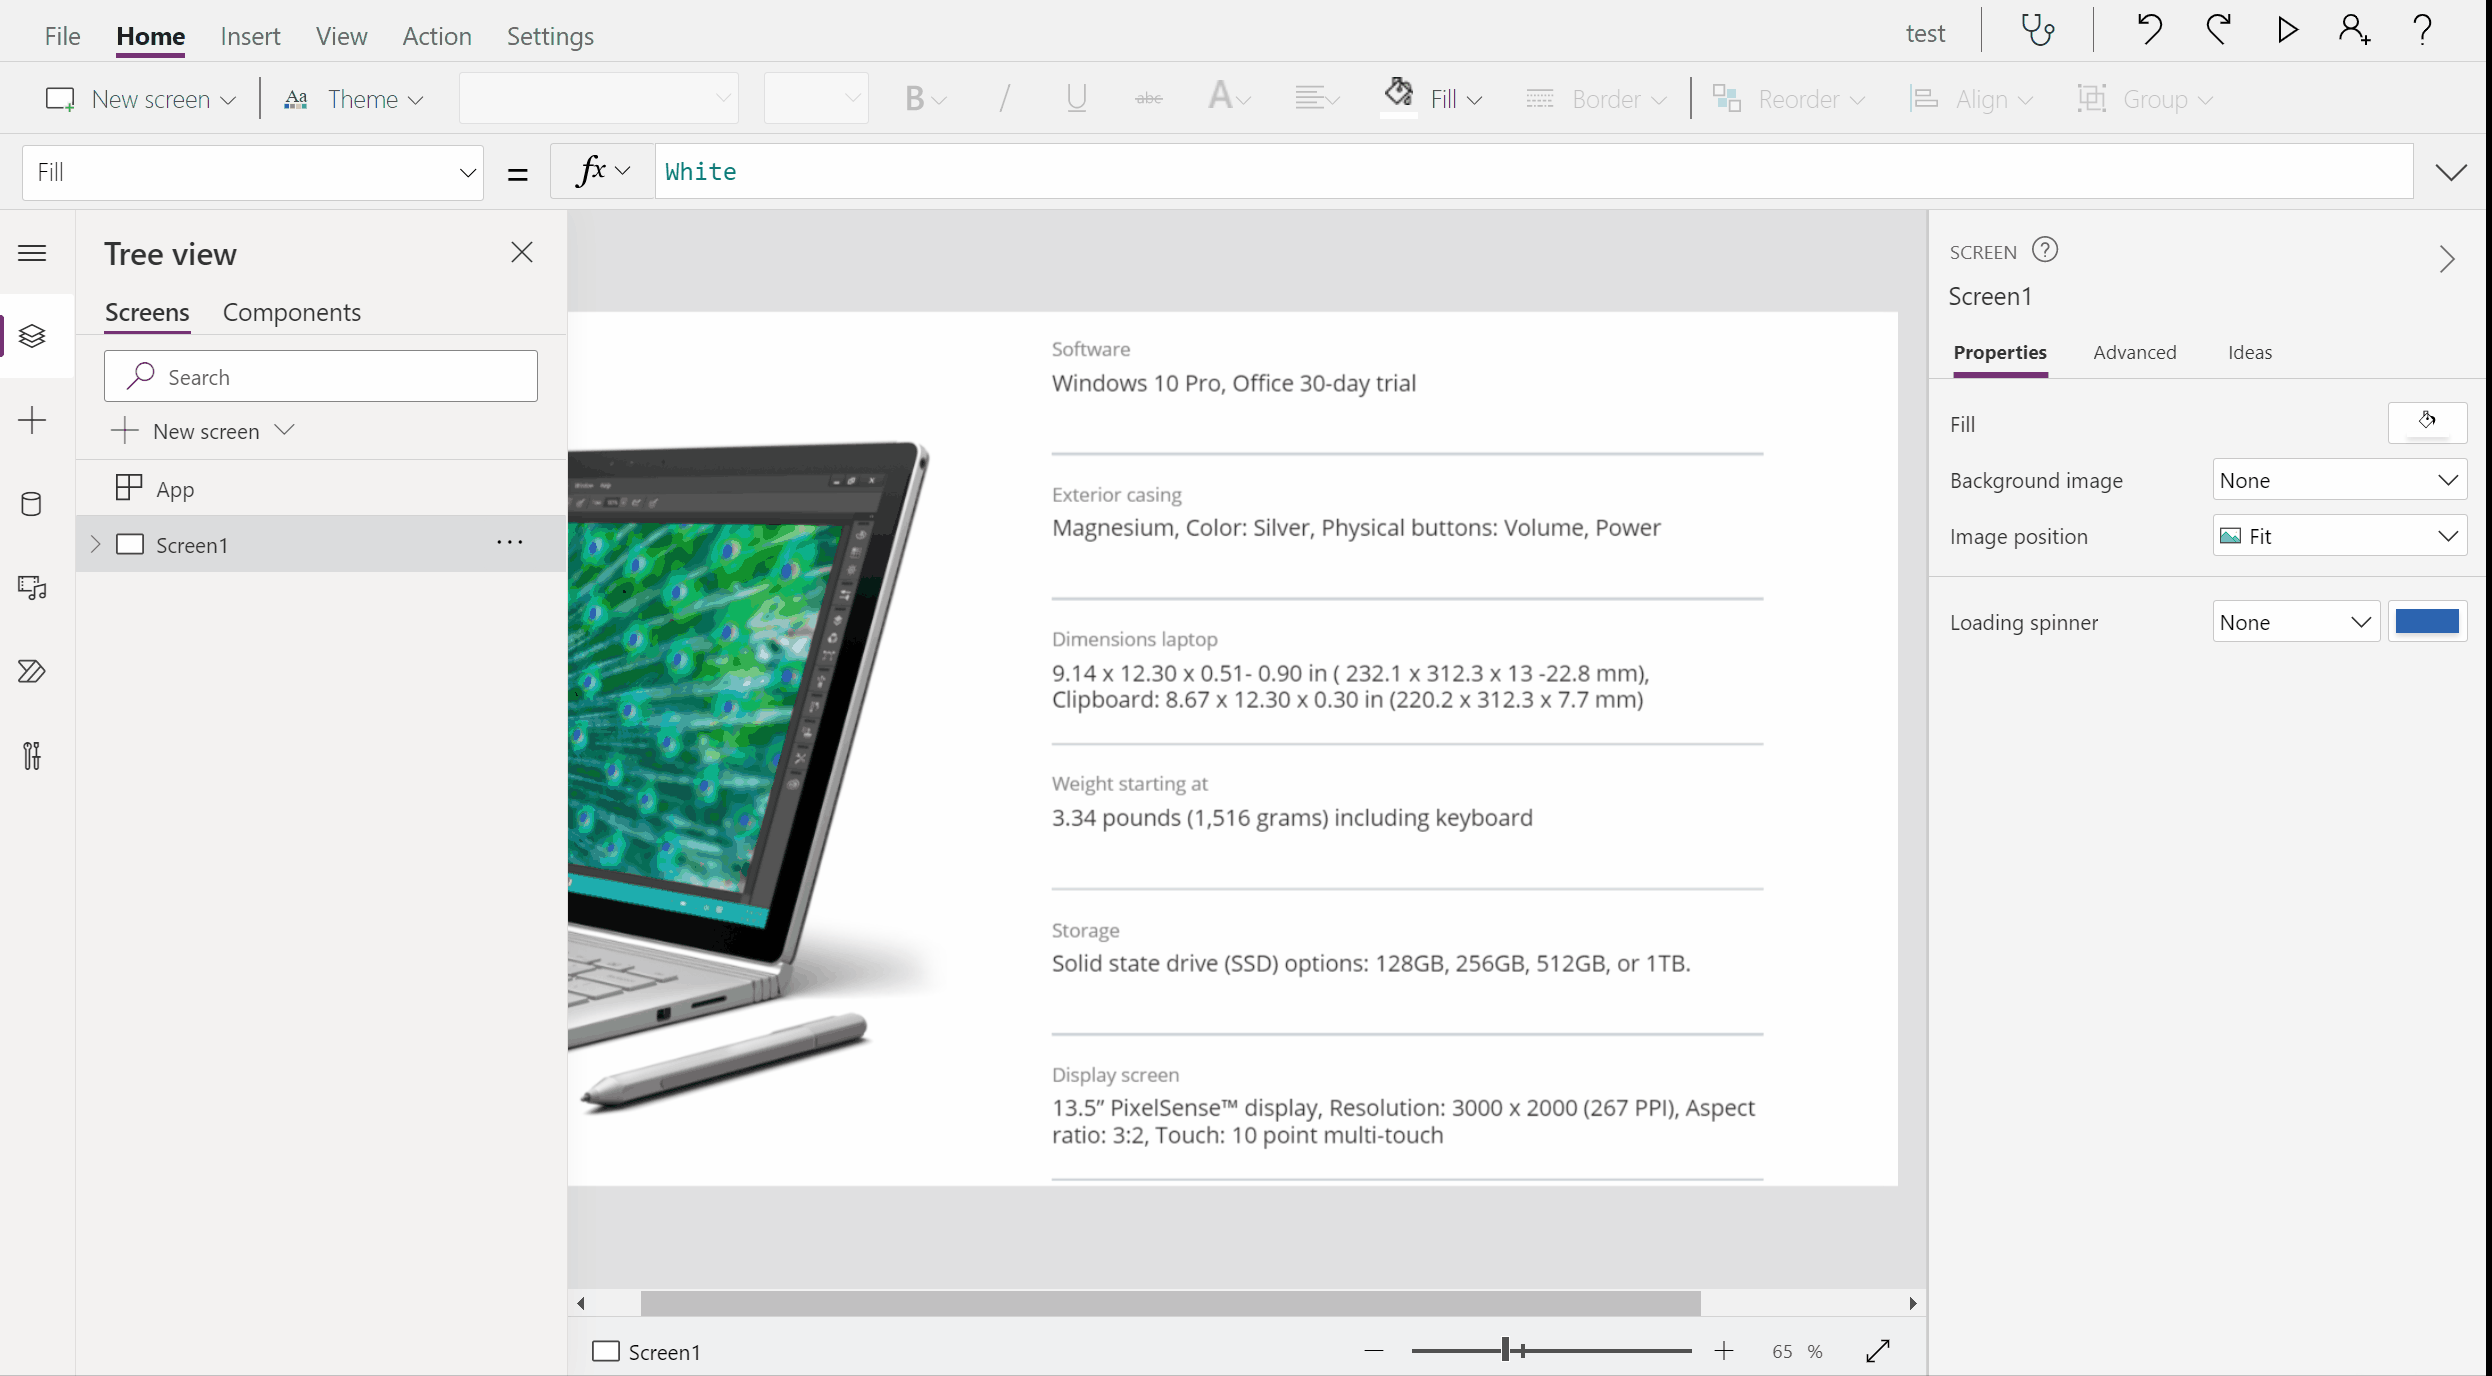Open the Background image dropdown set to None
Image resolution: width=2492 pixels, height=1376 pixels.
pos(2338,480)
